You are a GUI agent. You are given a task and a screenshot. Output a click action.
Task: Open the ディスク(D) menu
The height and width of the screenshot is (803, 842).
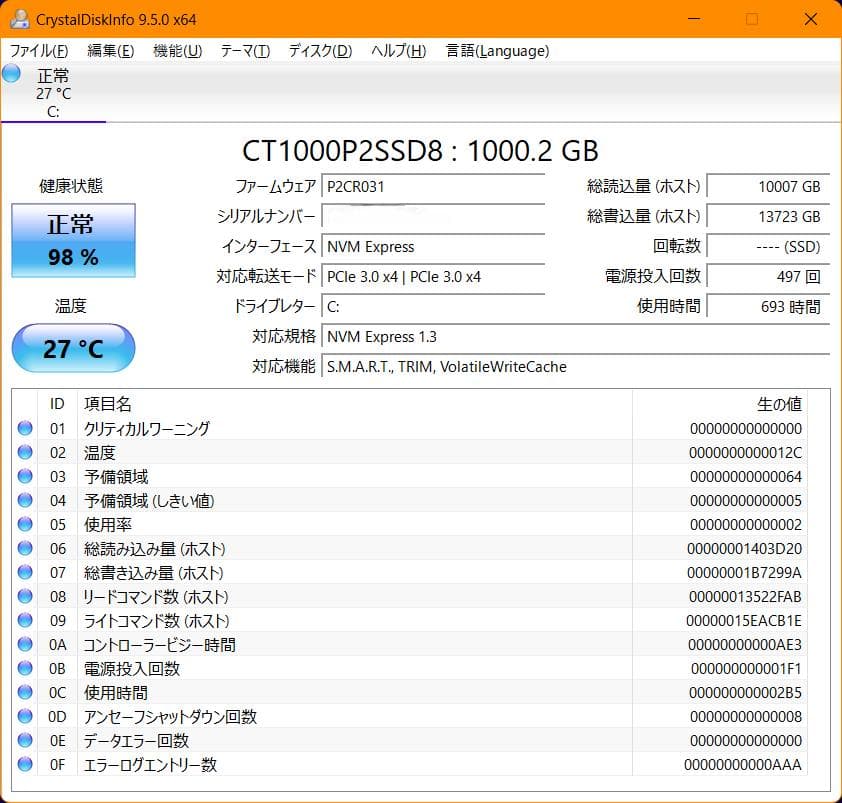click(x=318, y=51)
